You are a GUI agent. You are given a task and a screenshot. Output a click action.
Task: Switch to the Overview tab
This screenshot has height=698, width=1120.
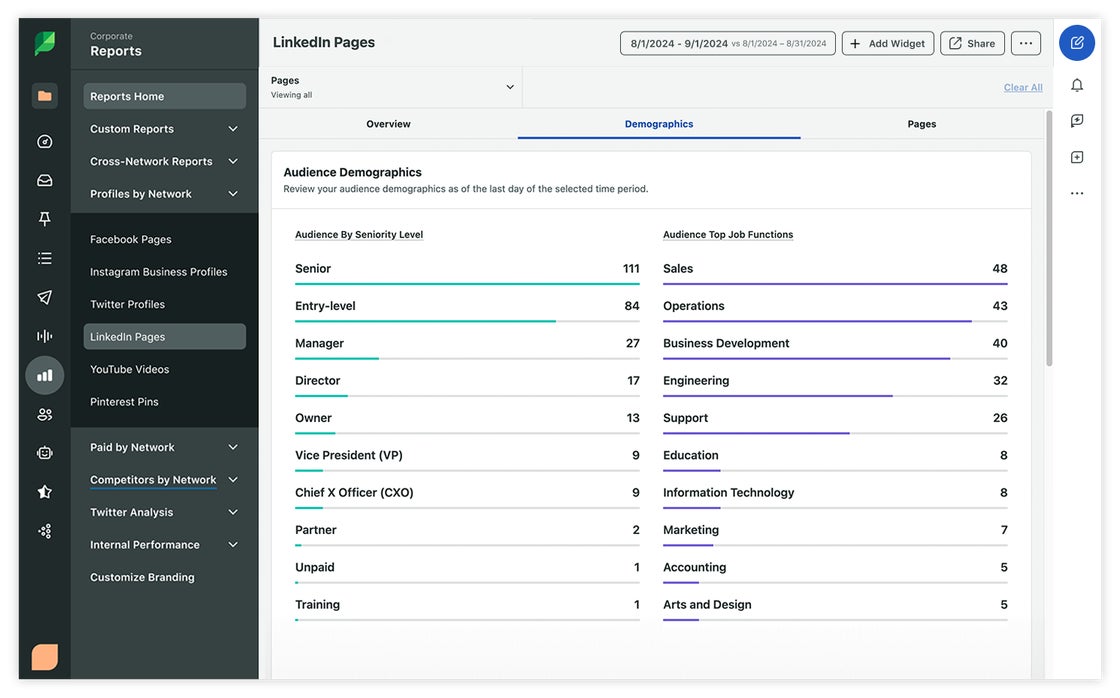click(x=388, y=124)
